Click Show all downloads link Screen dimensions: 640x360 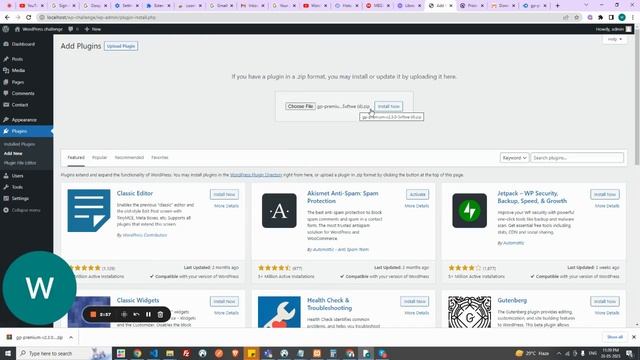pos(615,337)
